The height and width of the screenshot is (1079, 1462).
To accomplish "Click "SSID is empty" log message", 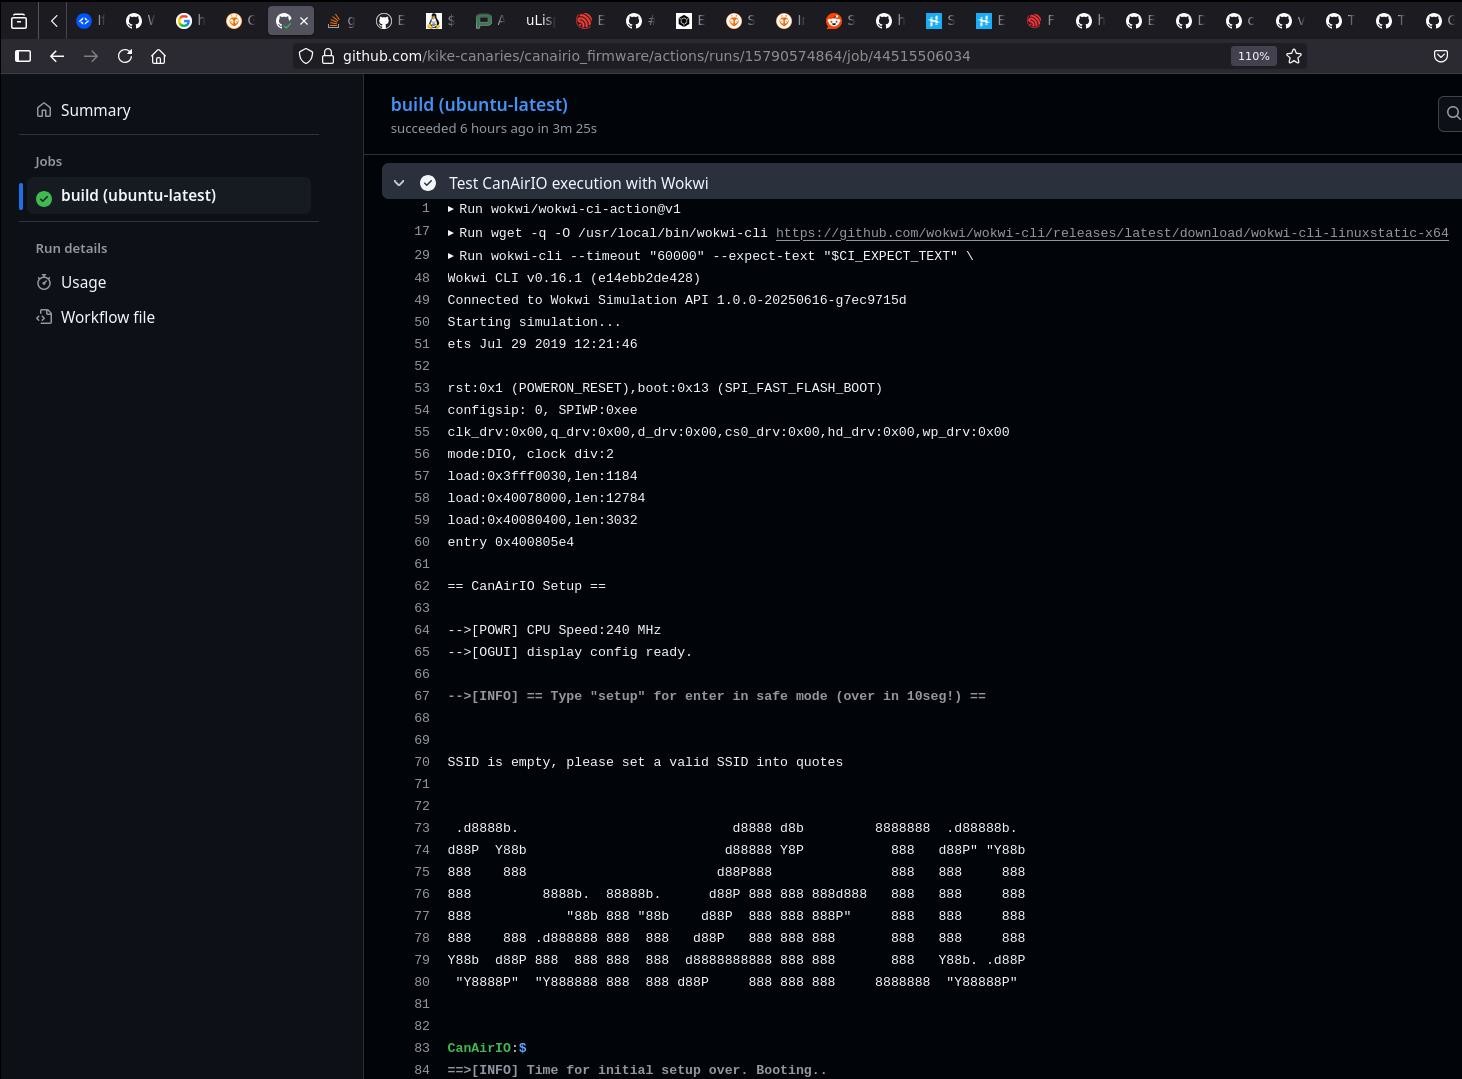I will click(645, 762).
